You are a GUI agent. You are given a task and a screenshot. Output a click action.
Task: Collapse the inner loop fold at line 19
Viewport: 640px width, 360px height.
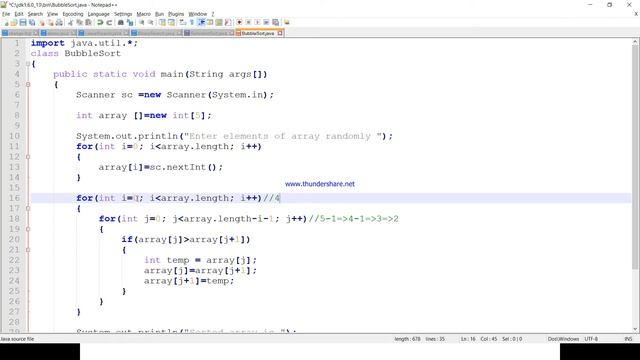(28, 229)
